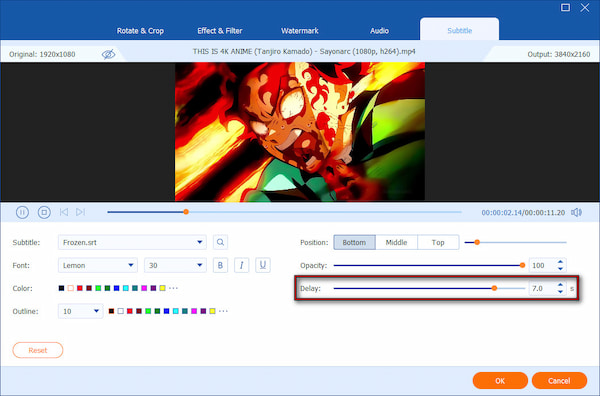The image size is (600, 396).
Task: Pick bright red subtitle Color swatch
Action: [80, 288]
